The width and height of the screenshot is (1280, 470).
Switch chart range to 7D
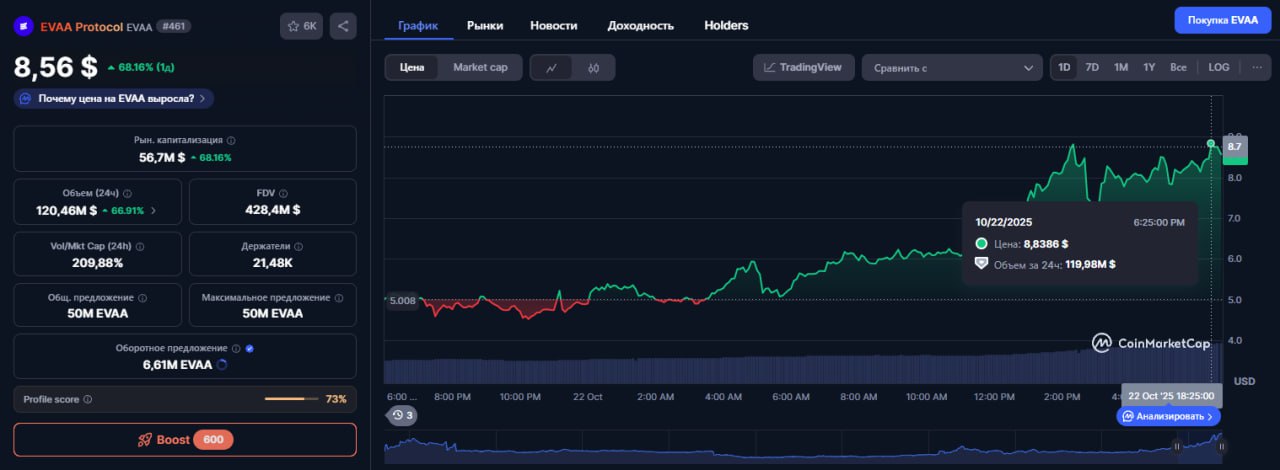click(x=1092, y=67)
